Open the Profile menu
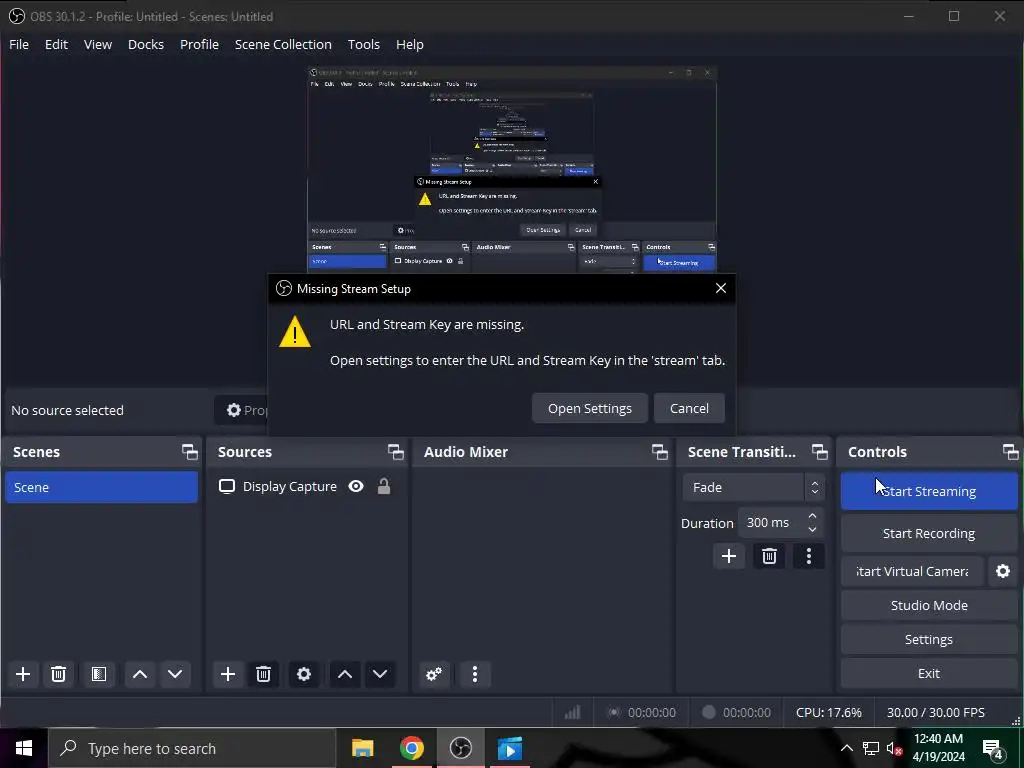The image size is (1024, 768). [199, 44]
